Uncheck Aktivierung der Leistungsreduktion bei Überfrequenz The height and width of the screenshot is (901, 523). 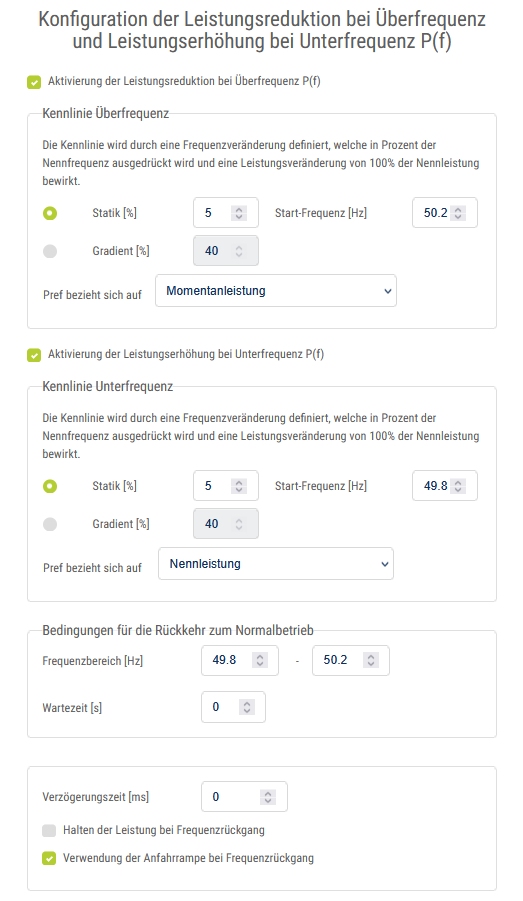click(x=34, y=82)
